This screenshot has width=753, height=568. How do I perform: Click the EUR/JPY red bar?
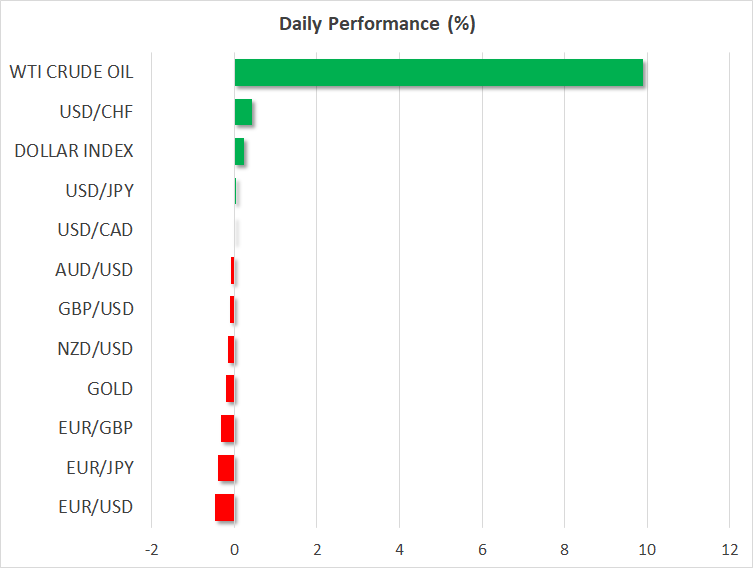point(226,468)
